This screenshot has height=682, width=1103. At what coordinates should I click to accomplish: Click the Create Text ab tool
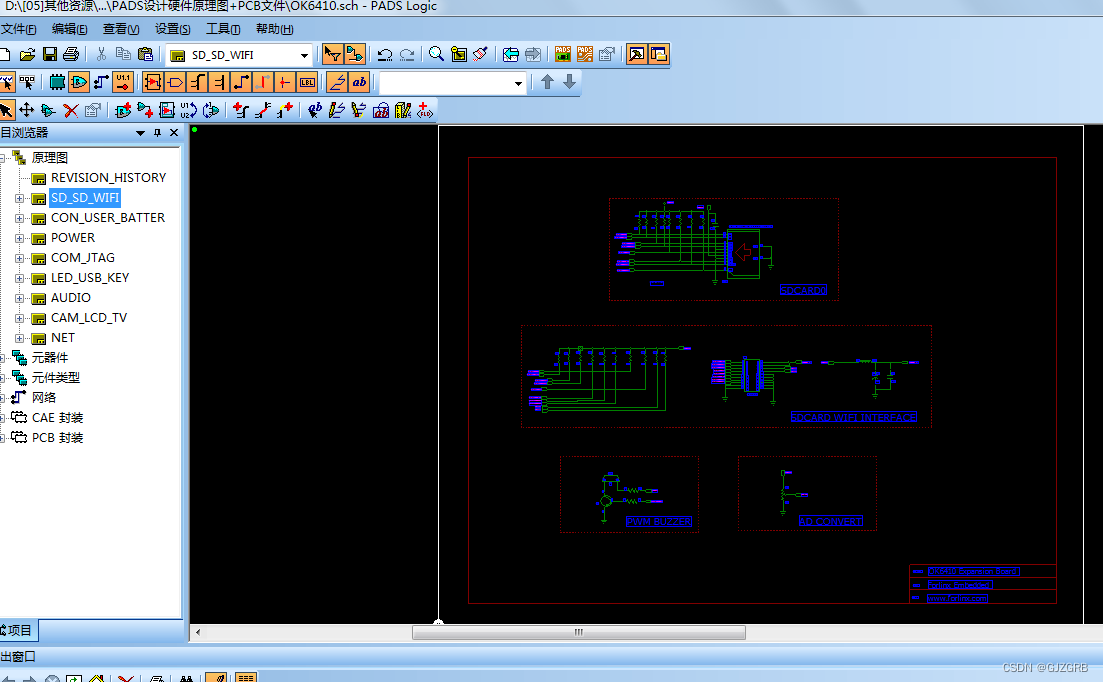[315, 110]
